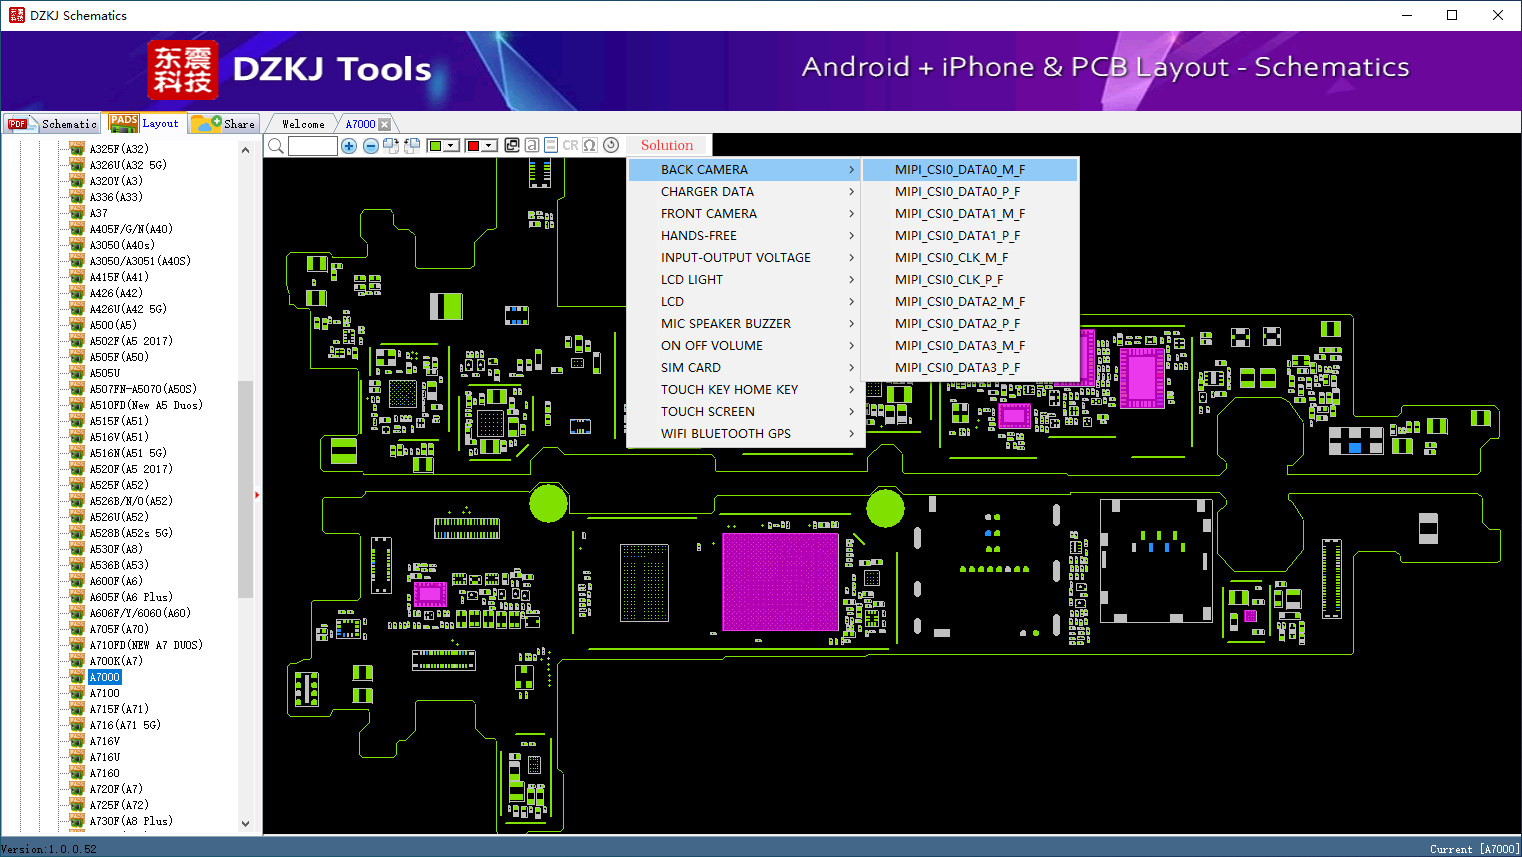Click the Version:1.0.0.52 status text
Image resolution: width=1522 pixels, height=857 pixels.
tap(49, 849)
